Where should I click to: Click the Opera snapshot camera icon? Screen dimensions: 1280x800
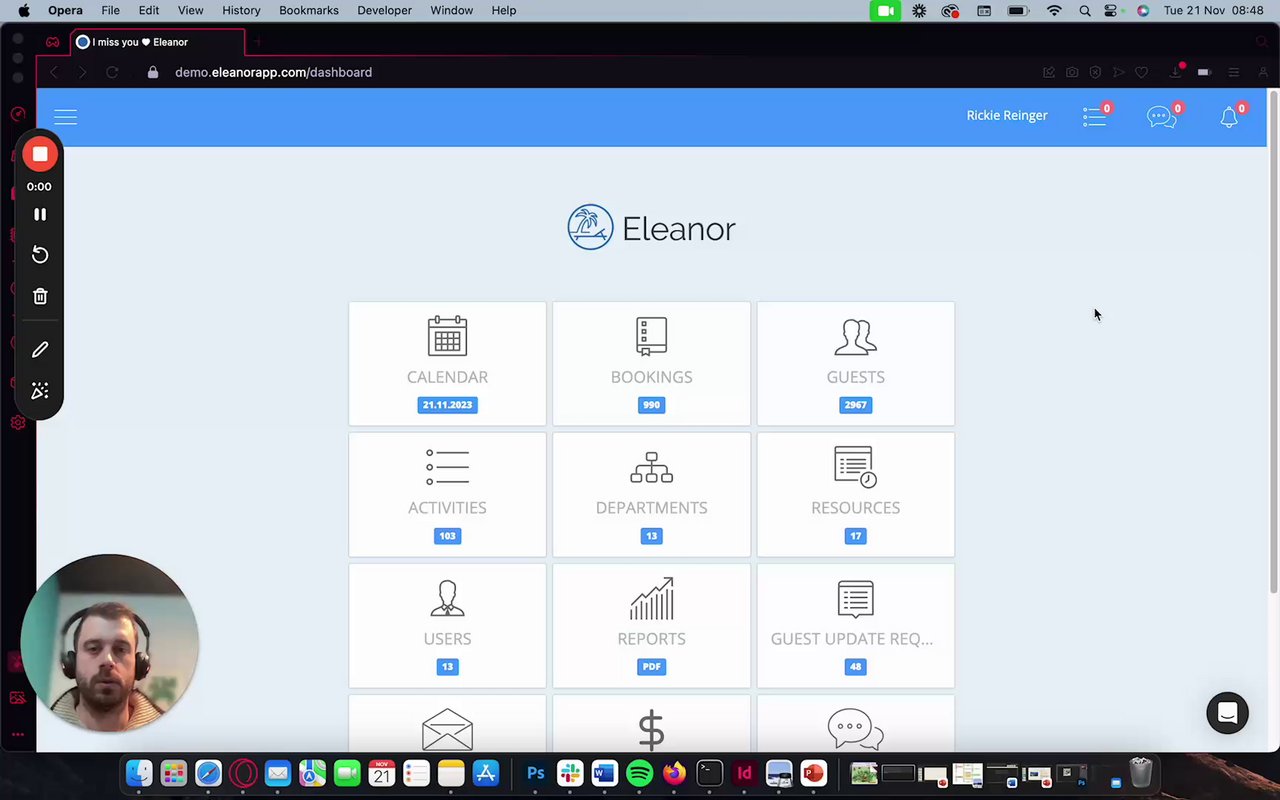(x=1072, y=72)
